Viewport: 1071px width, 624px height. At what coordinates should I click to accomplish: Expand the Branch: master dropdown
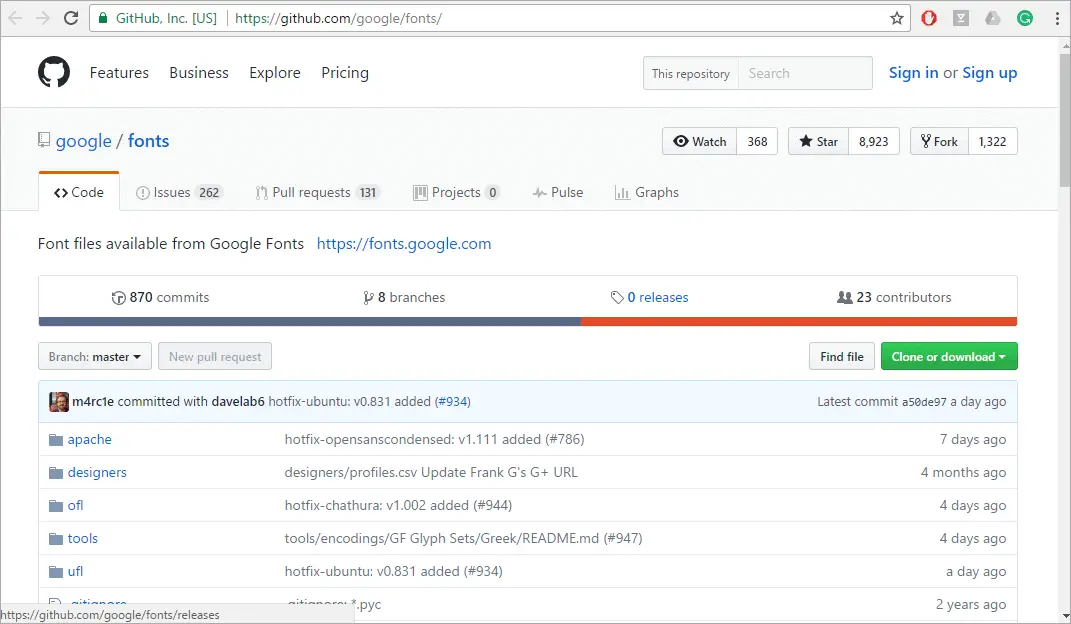[95, 356]
